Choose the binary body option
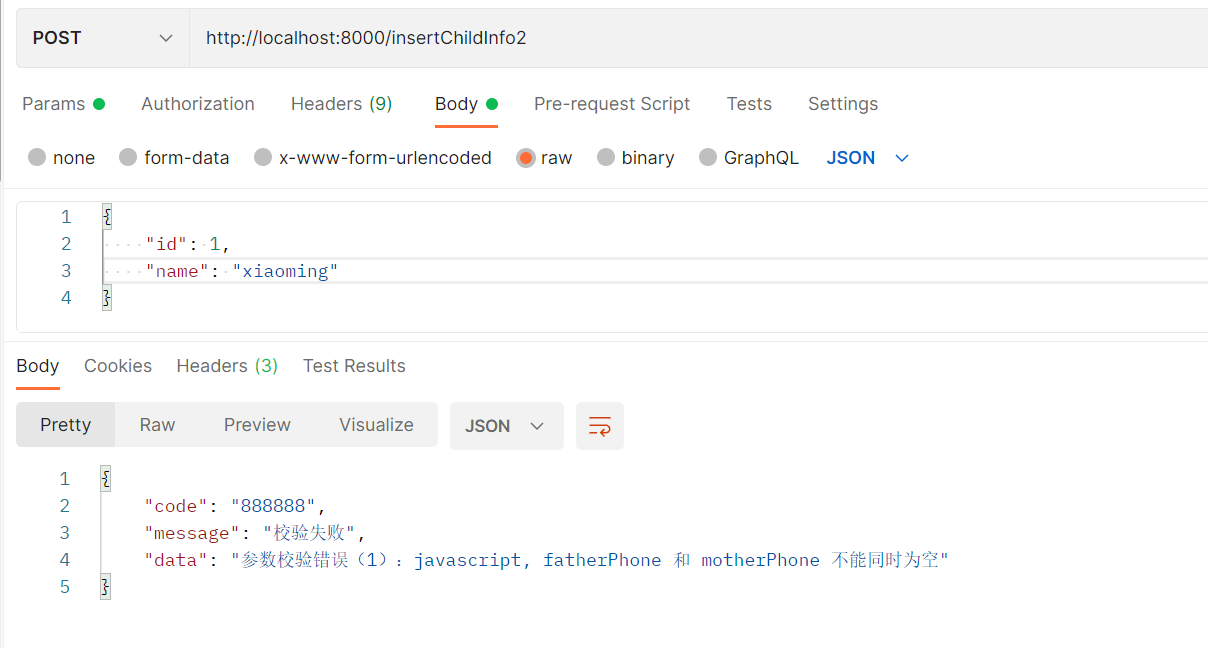Screen dimensions: 1208x648 [x=606, y=158]
